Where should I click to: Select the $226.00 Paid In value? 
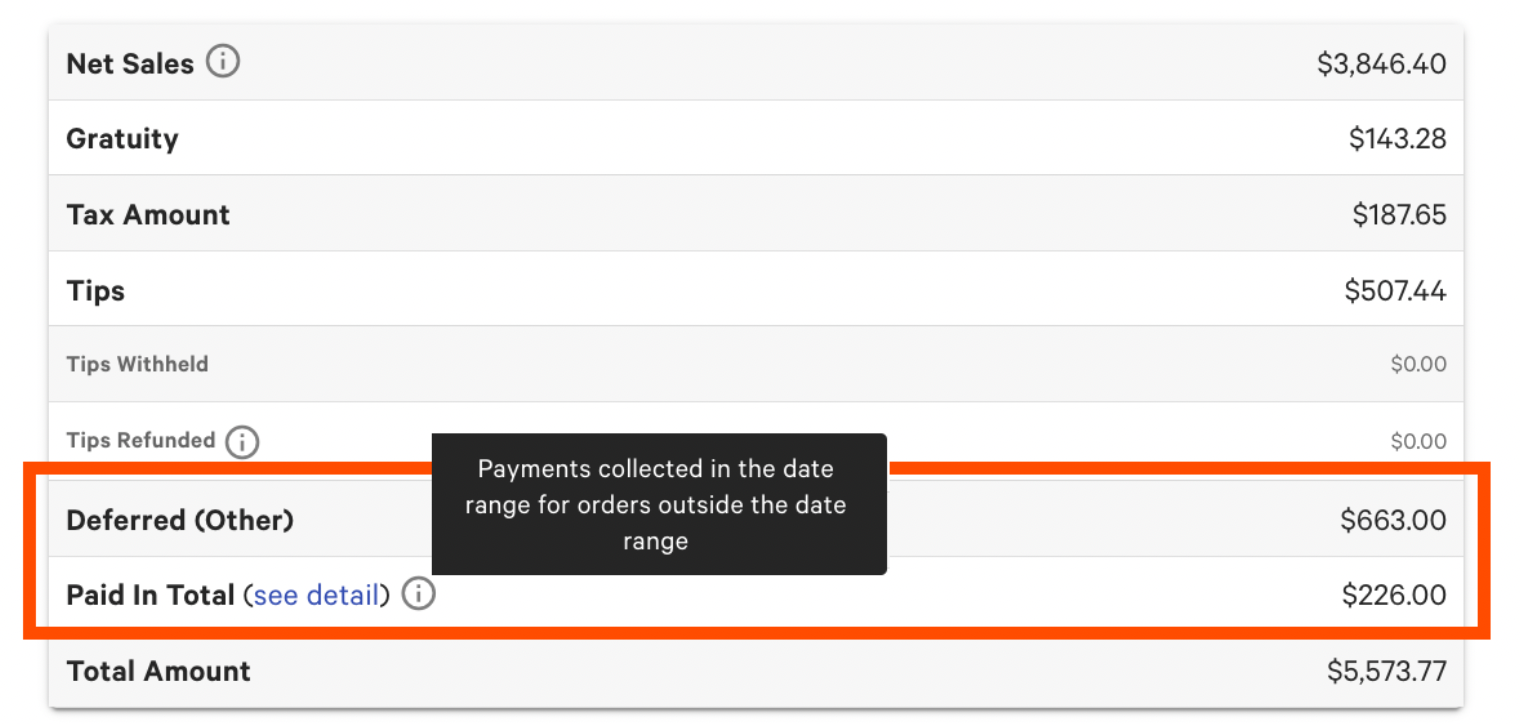[x=1394, y=596]
